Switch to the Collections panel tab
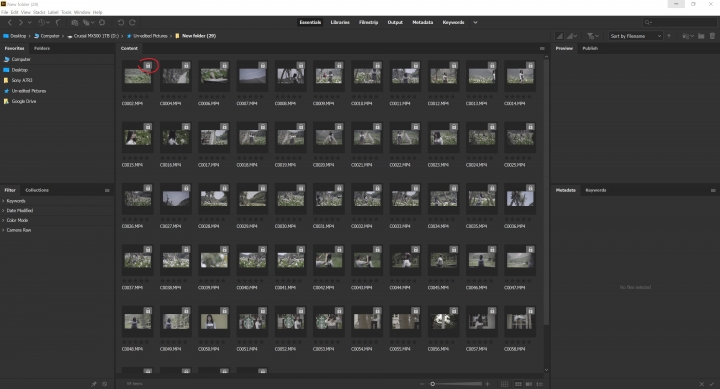This screenshot has height=389, width=720. pyautogui.click(x=37, y=190)
